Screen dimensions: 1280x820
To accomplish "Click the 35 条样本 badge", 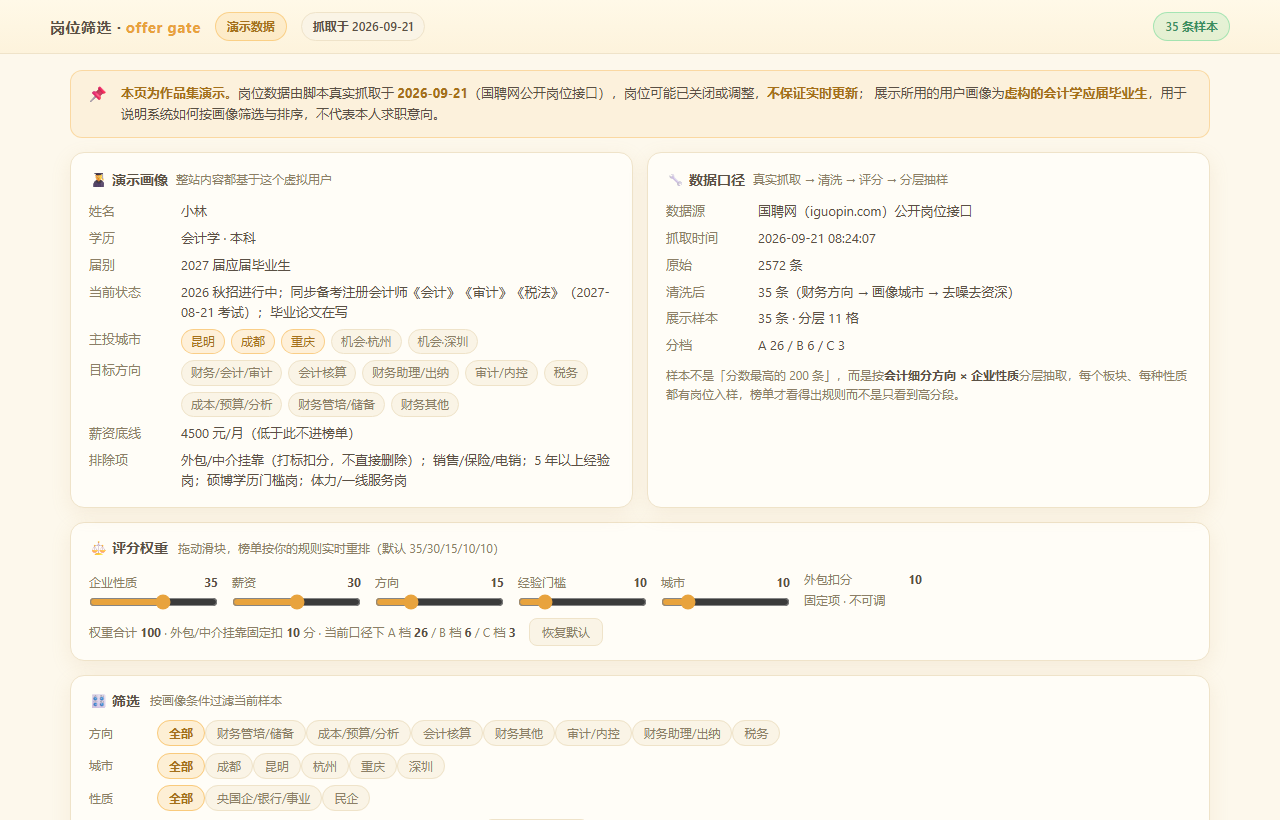I will [x=1191, y=27].
